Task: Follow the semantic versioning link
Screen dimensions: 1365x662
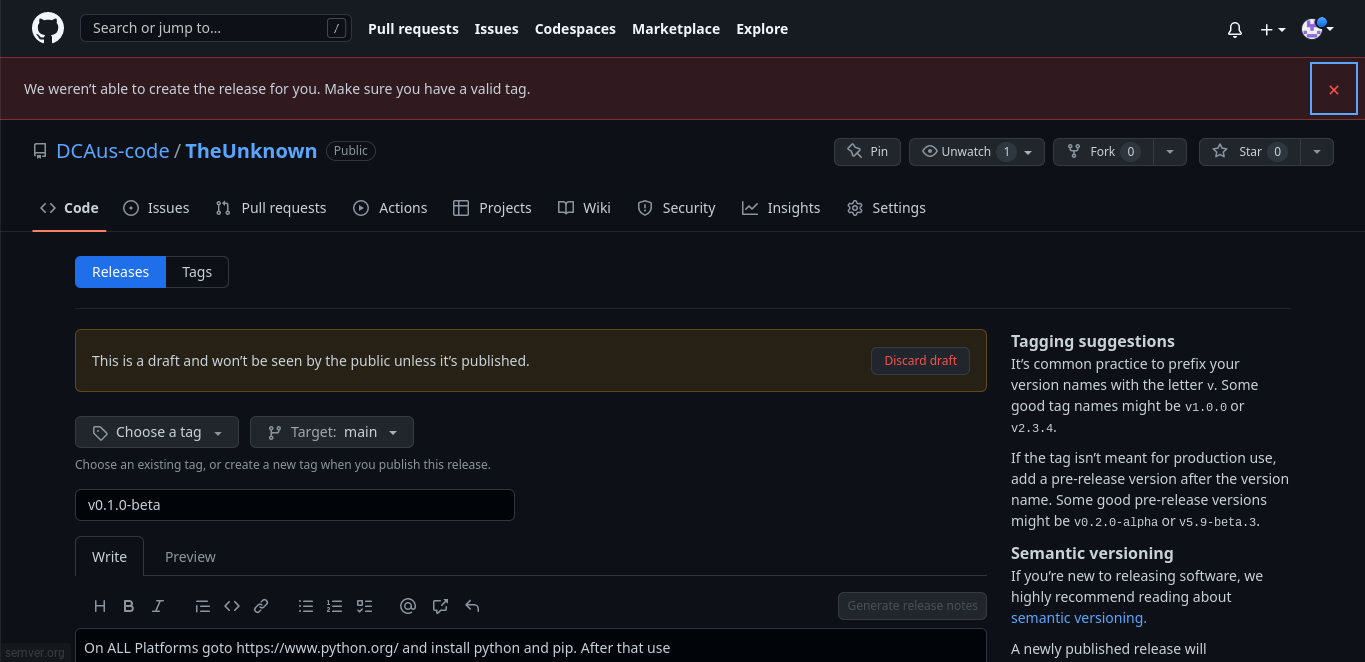Action: (x=1077, y=618)
